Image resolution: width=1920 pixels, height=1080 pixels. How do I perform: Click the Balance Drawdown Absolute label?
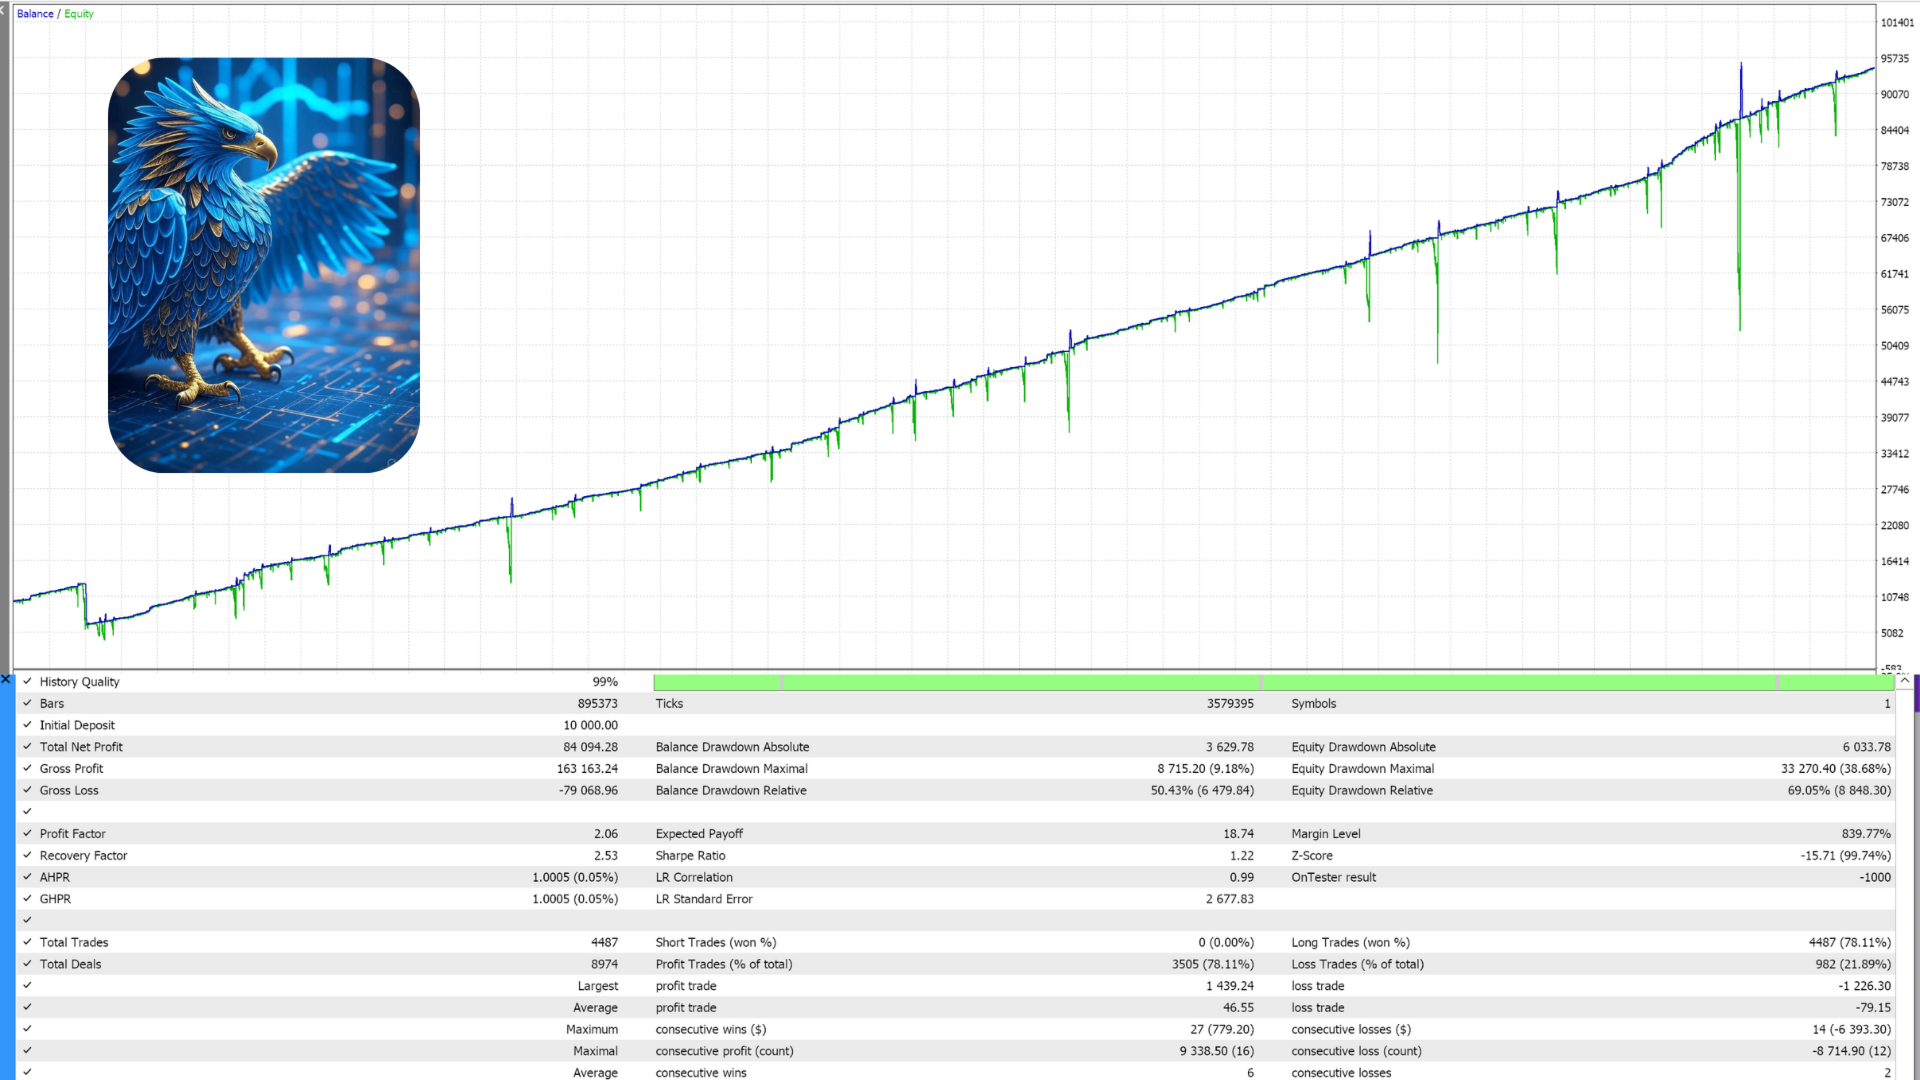pyautogui.click(x=732, y=747)
